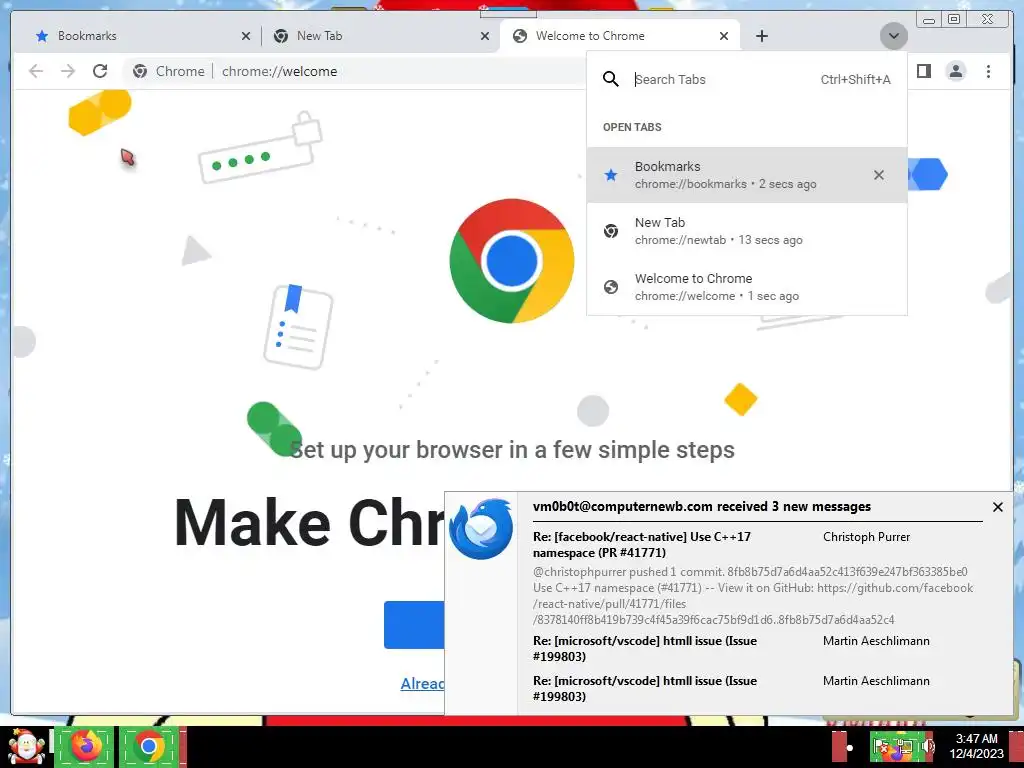1024x768 pixels.
Task: Open the facebook/react-native C++17 message
Action: tap(642, 545)
